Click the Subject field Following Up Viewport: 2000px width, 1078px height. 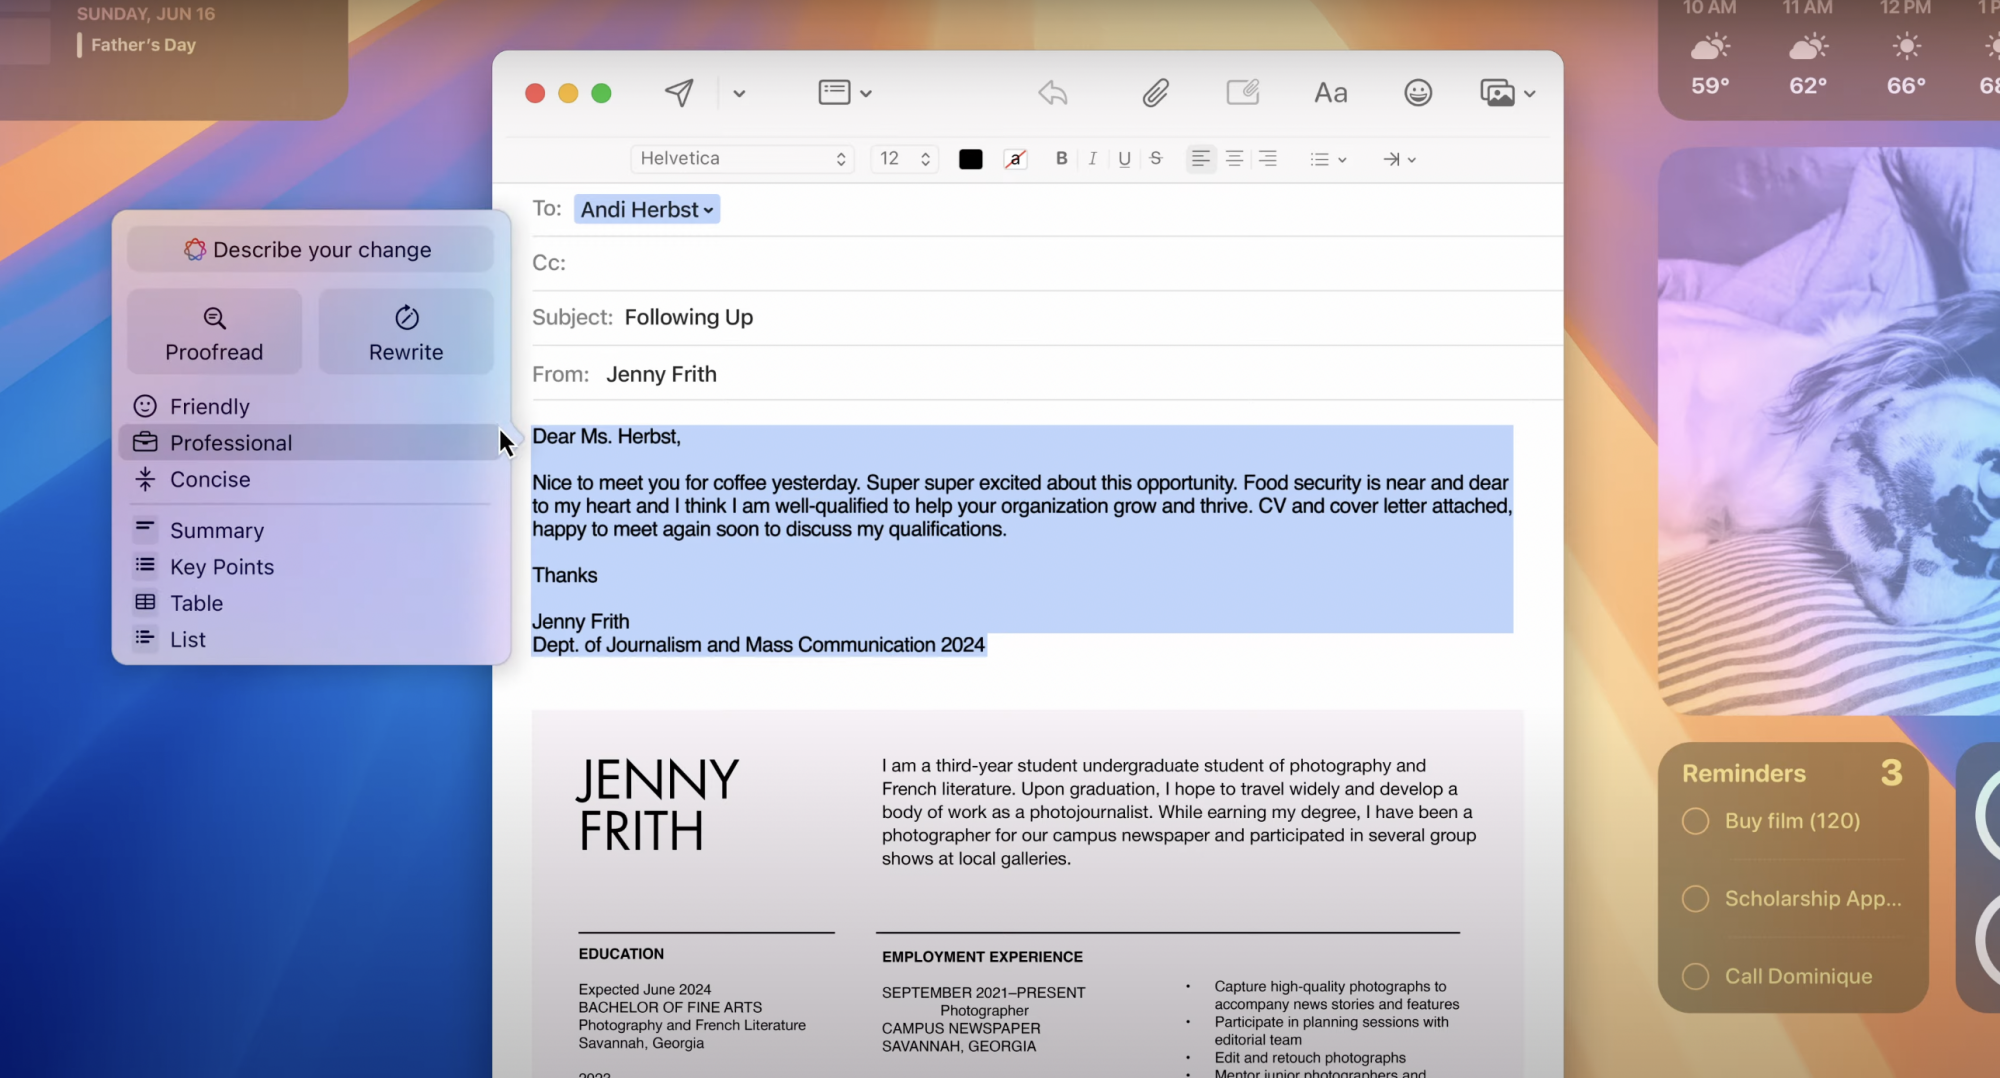tap(689, 317)
